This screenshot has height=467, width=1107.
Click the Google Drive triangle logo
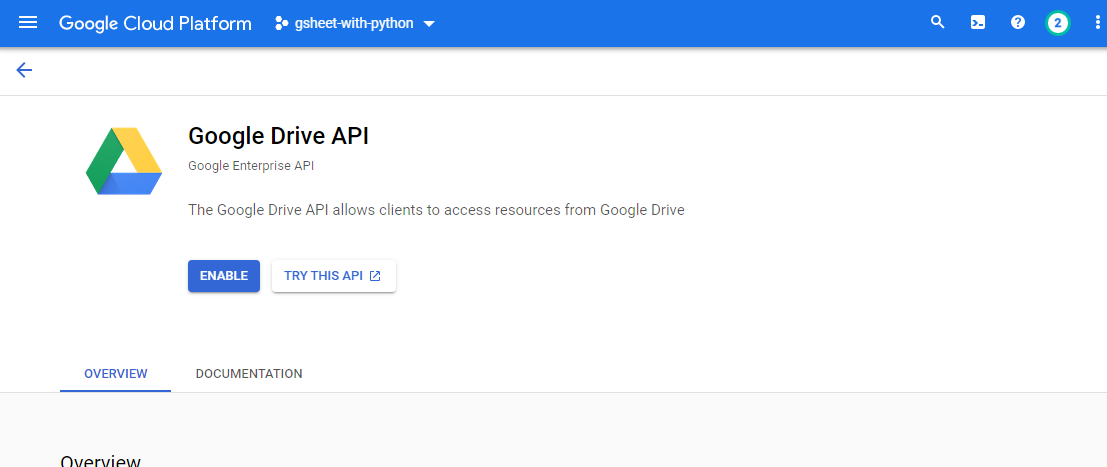coord(124,161)
